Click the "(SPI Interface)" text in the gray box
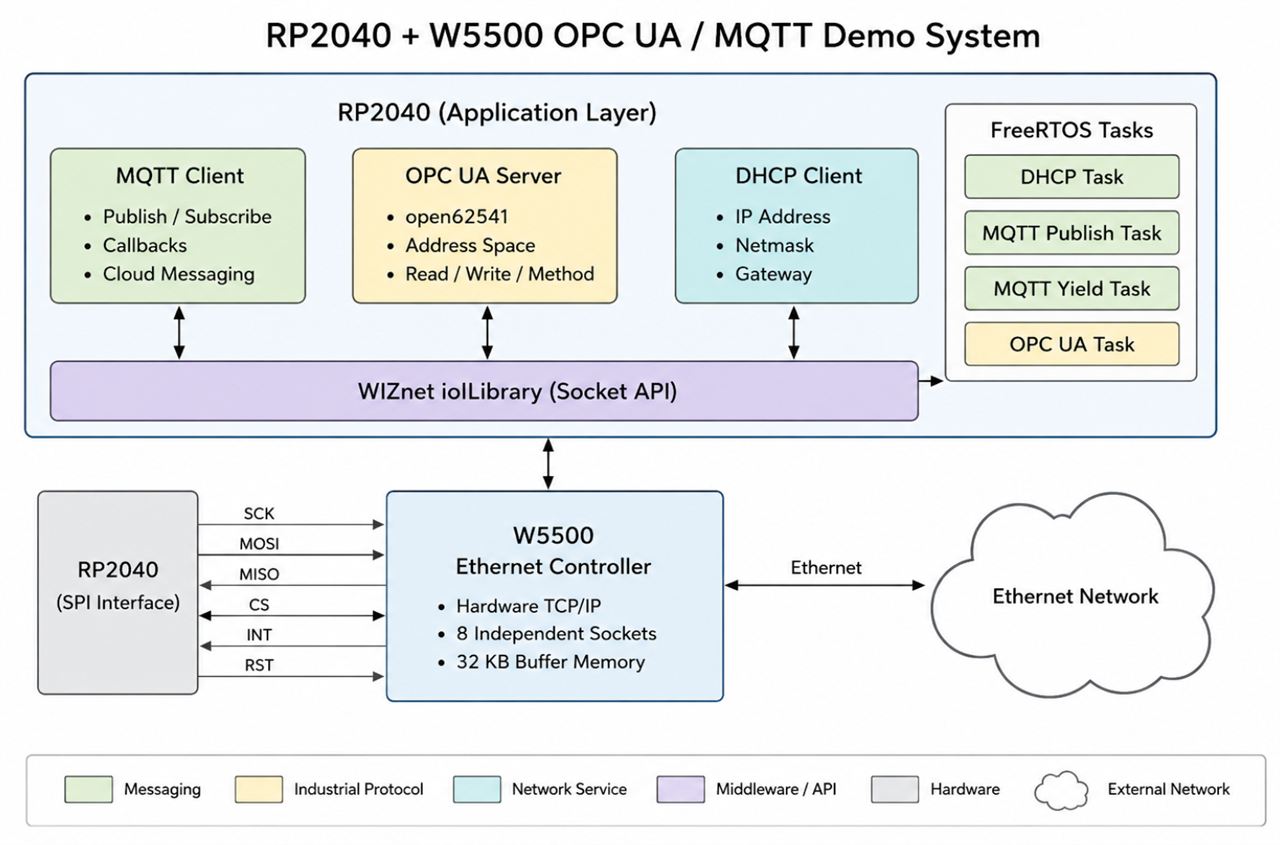 (118, 603)
